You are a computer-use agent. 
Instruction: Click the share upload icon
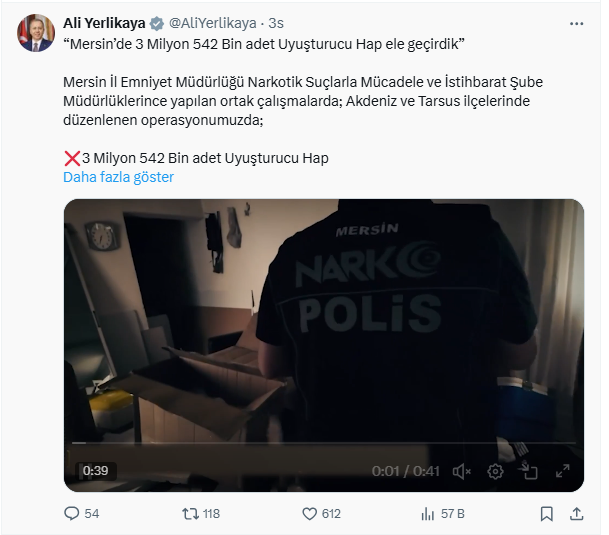577,514
